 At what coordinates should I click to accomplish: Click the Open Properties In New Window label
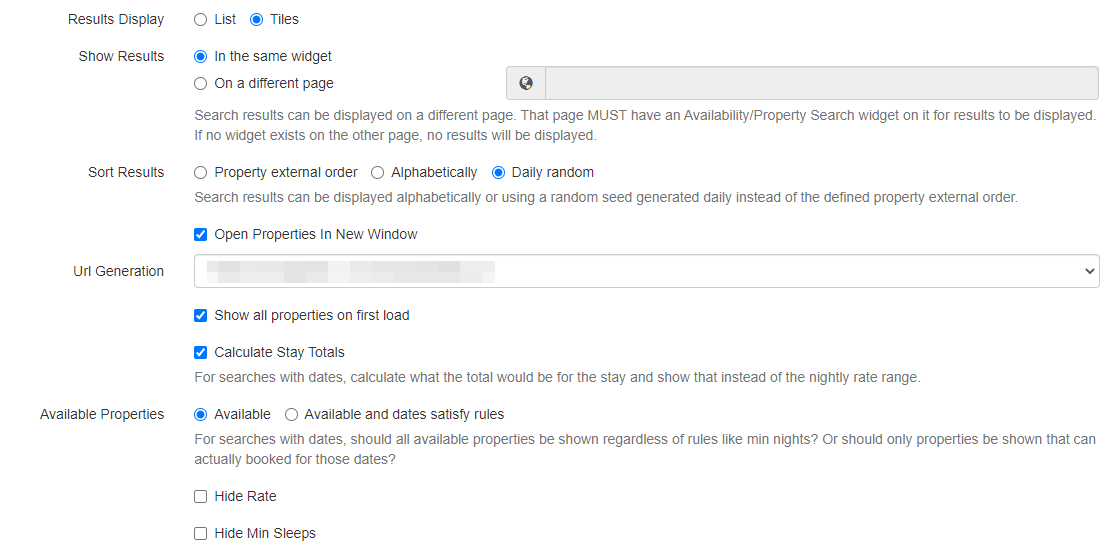coord(316,234)
